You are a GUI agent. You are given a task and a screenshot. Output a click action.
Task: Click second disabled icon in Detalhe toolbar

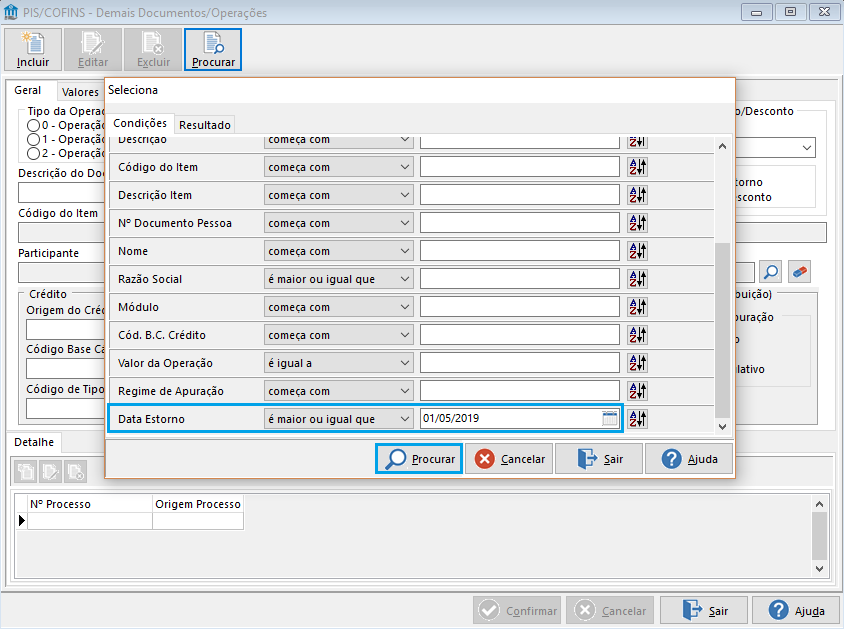[50, 471]
